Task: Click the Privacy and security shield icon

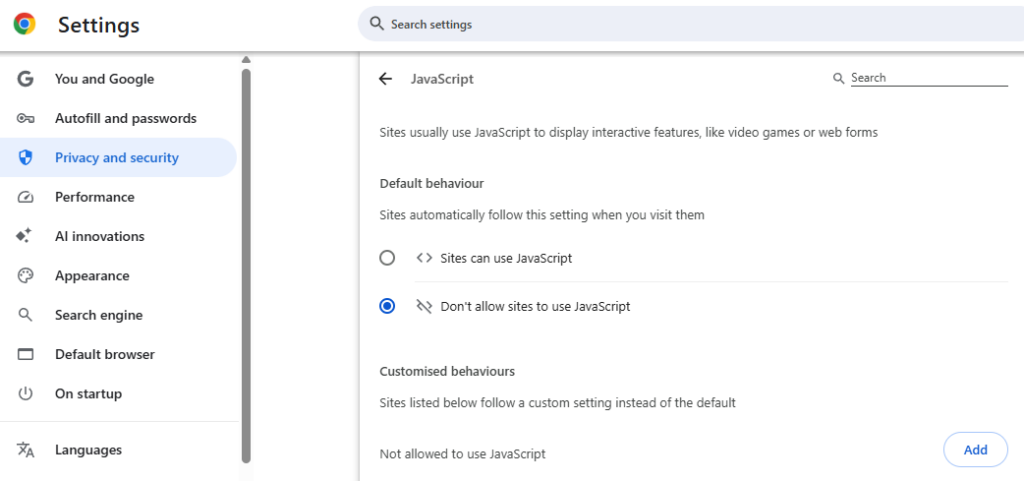Action: 26,158
